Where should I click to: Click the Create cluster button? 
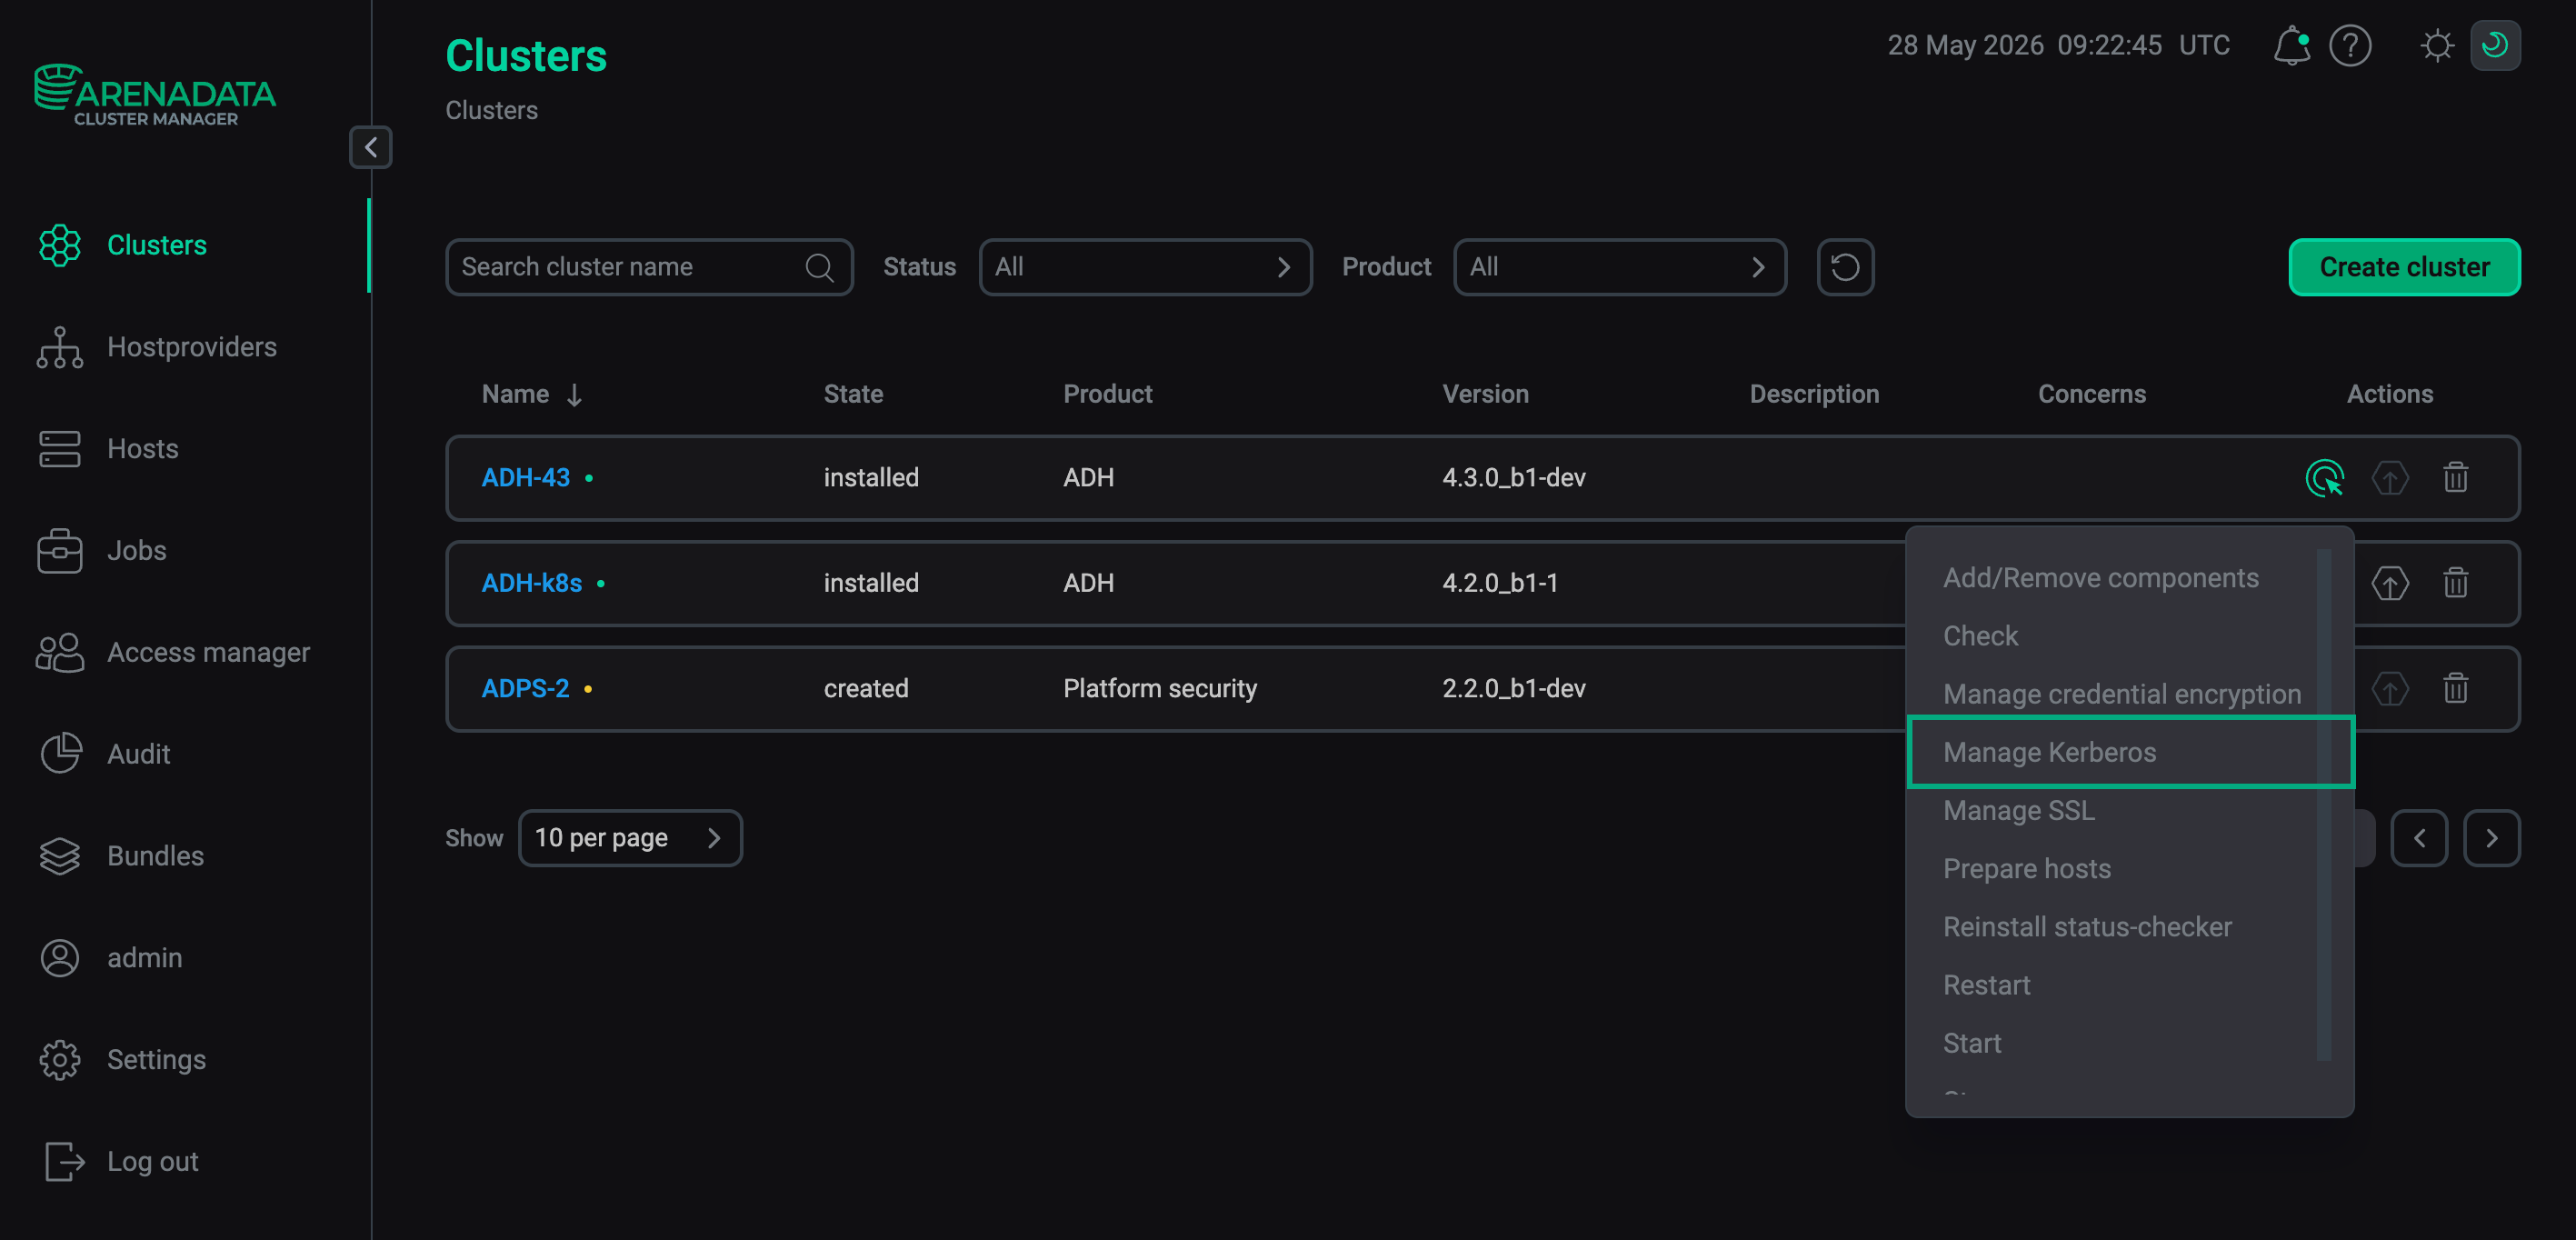(2404, 267)
